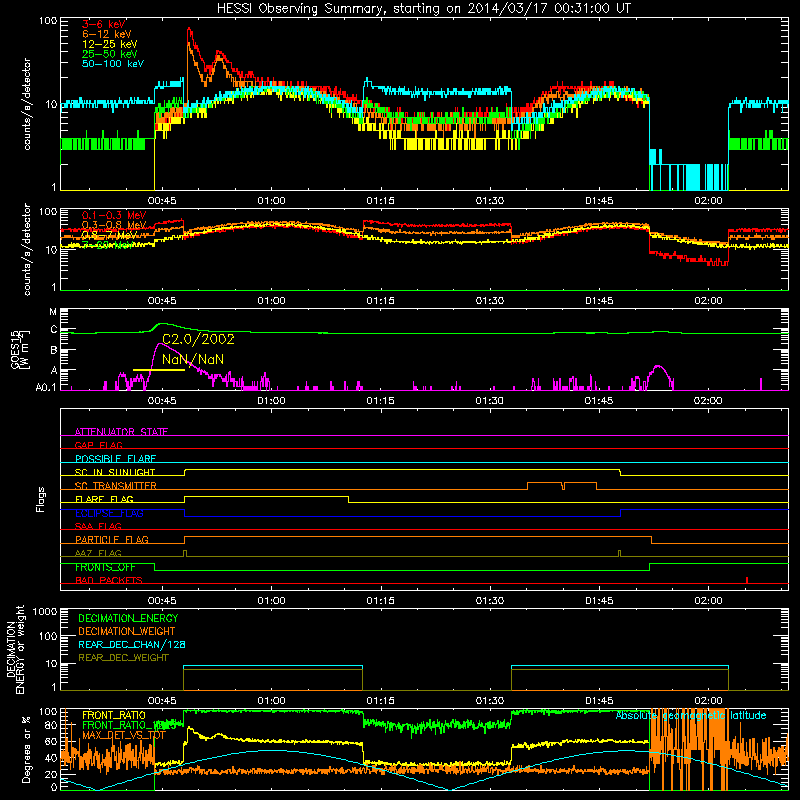This screenshot has width=800, height=800.
Task: Select the DECIMATION_WEIGHT legend entry
Action: [x=127, y=632]
